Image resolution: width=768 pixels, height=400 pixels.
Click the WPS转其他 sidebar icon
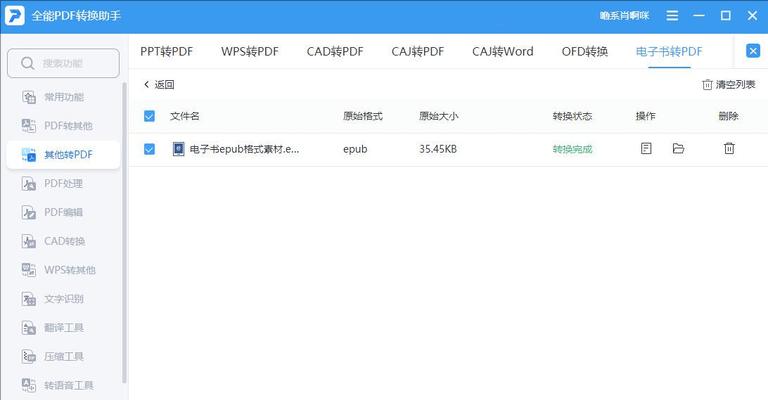tap(29, 270)
